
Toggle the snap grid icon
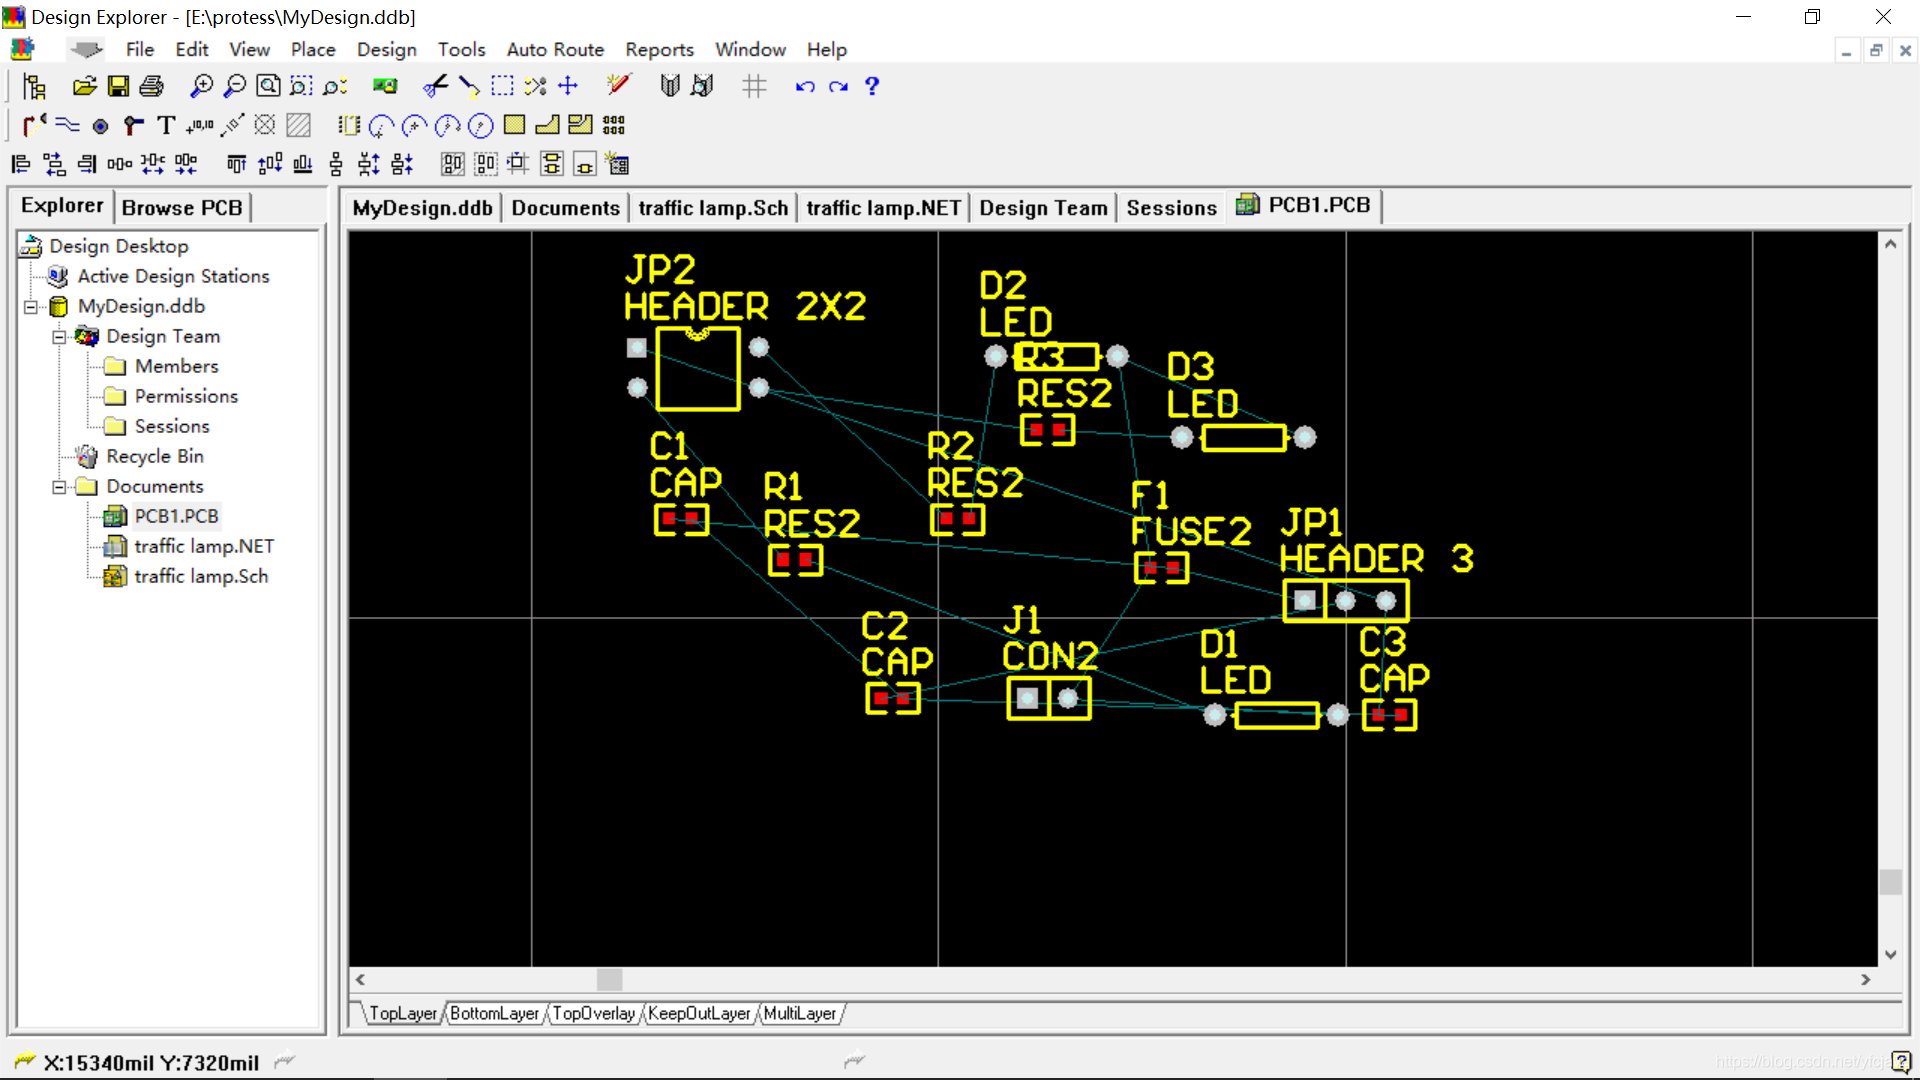coord(754,86)
